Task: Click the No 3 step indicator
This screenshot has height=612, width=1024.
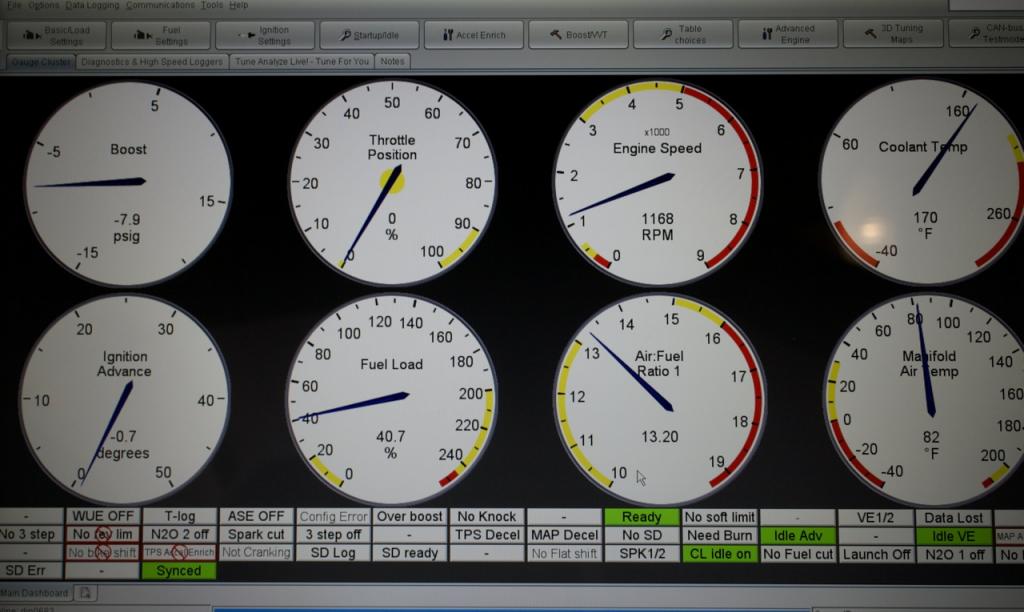Action: point(29,534)
